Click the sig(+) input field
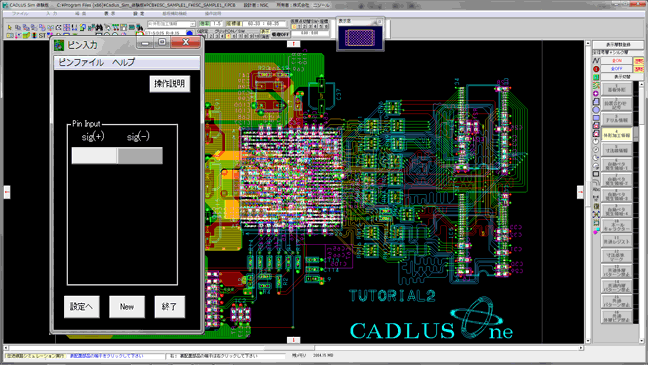Image resolution: width=648 pixels, height=365 pixels. pos(94,156)
